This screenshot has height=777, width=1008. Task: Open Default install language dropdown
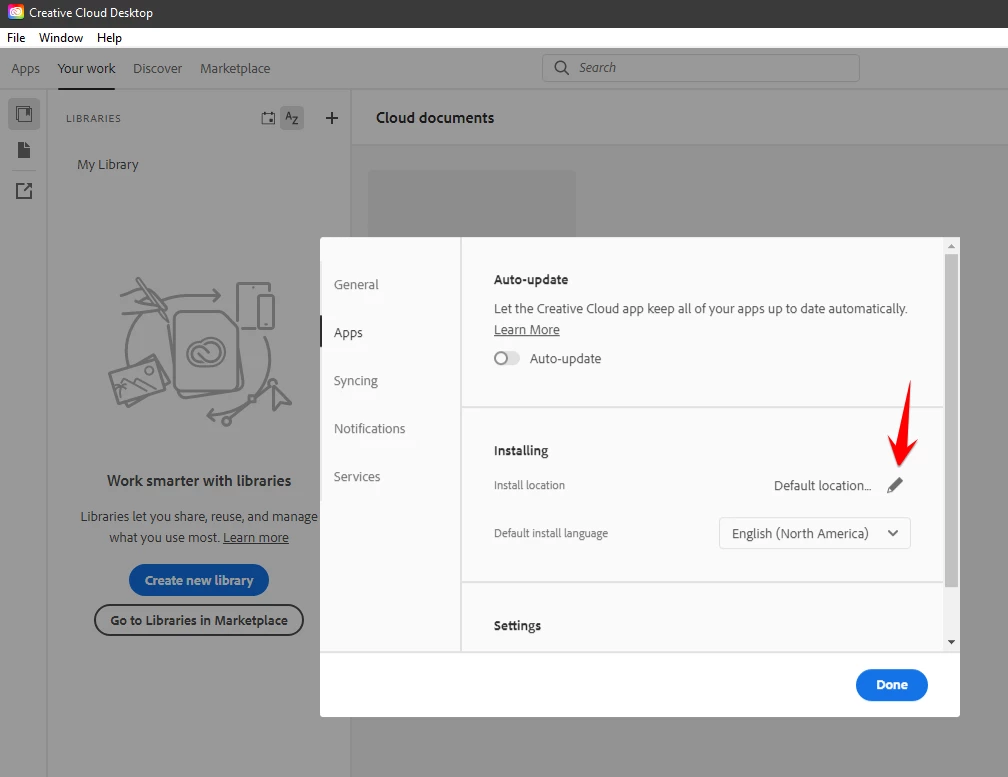click(814, 533)
